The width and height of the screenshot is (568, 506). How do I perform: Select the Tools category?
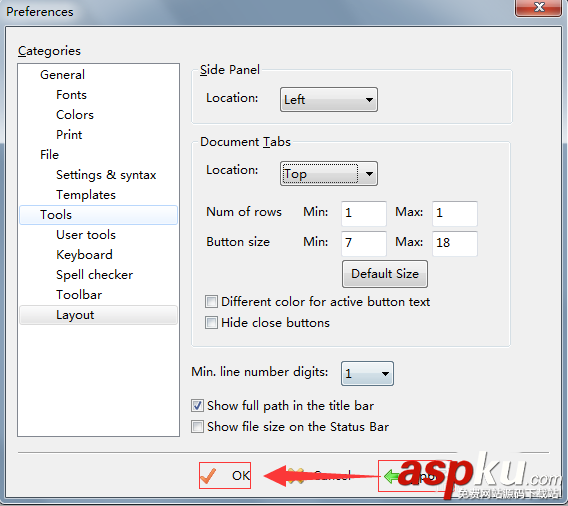tap(99, 215)
